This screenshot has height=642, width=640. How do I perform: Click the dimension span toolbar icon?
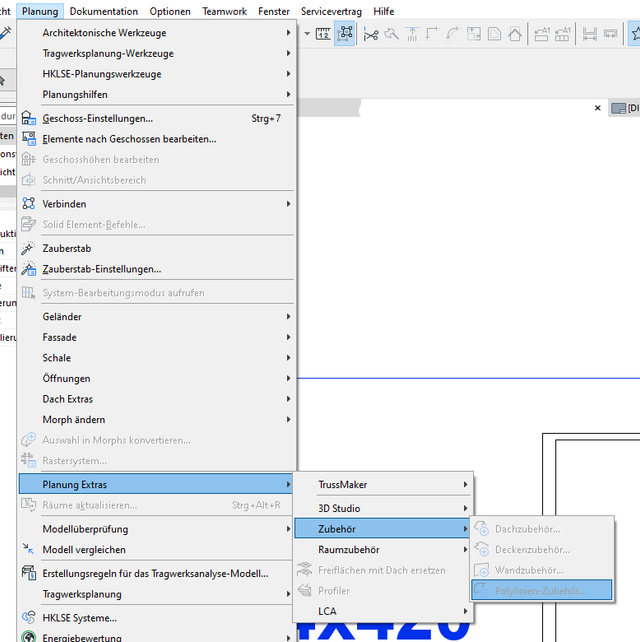590,34
